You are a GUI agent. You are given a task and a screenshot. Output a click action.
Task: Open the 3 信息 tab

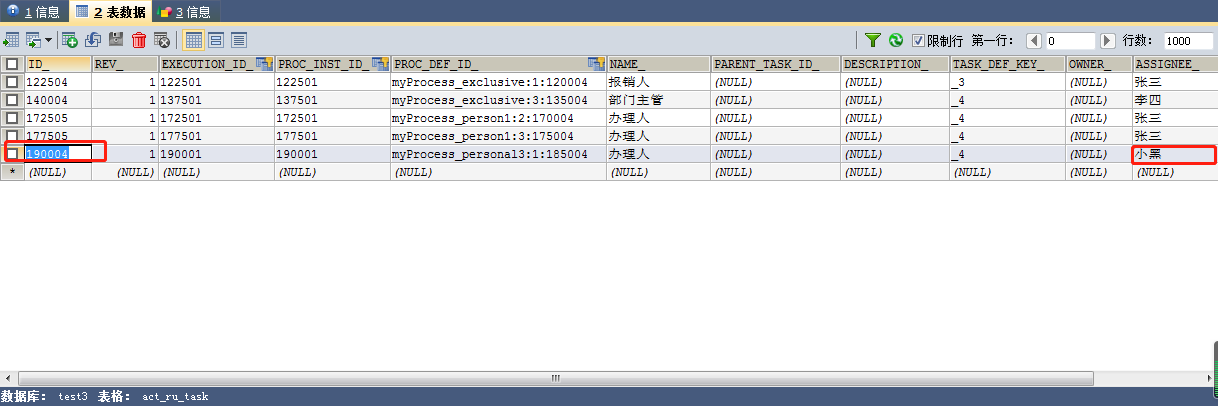185,12
